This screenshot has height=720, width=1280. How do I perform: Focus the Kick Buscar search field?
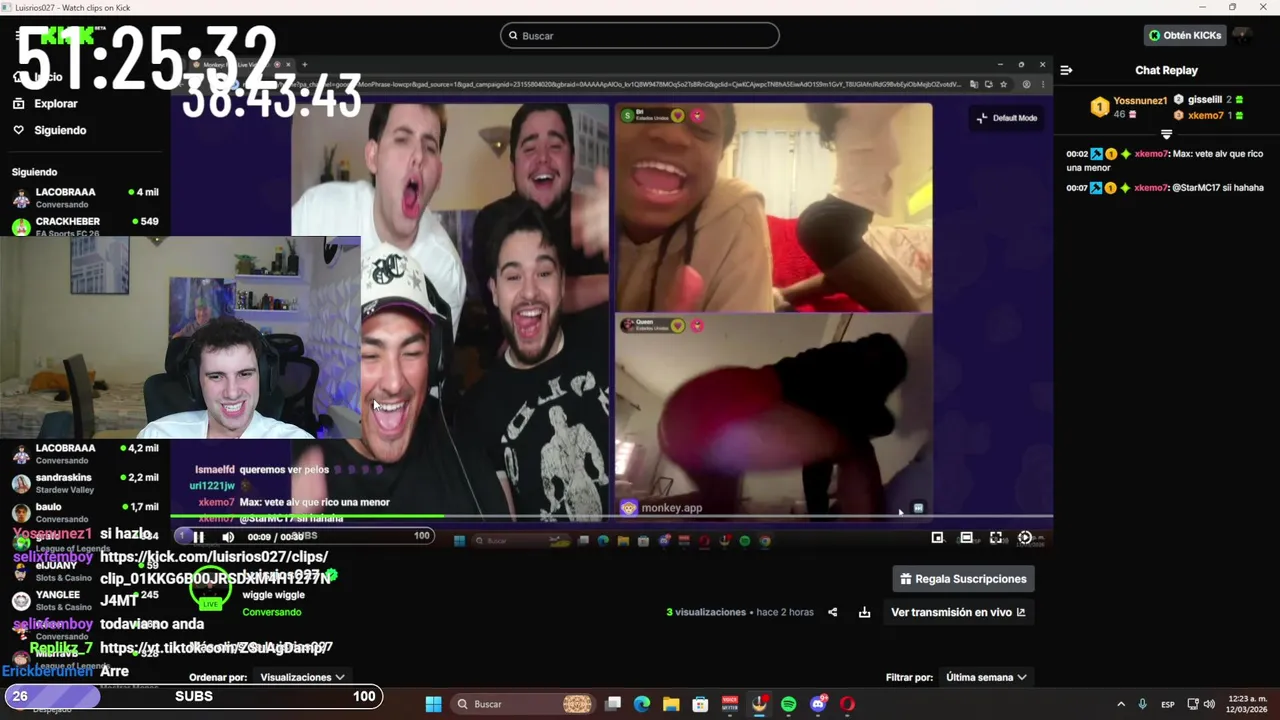[640, 35]
